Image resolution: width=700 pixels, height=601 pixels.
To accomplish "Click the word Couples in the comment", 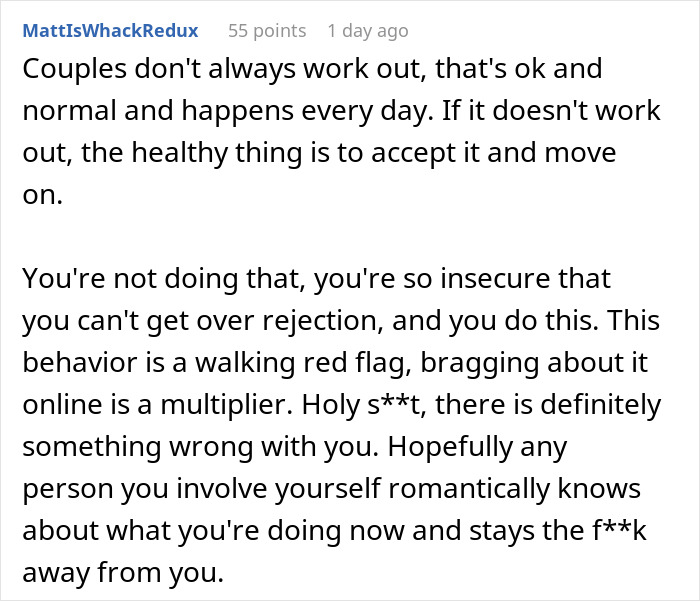I will [75, 71].
